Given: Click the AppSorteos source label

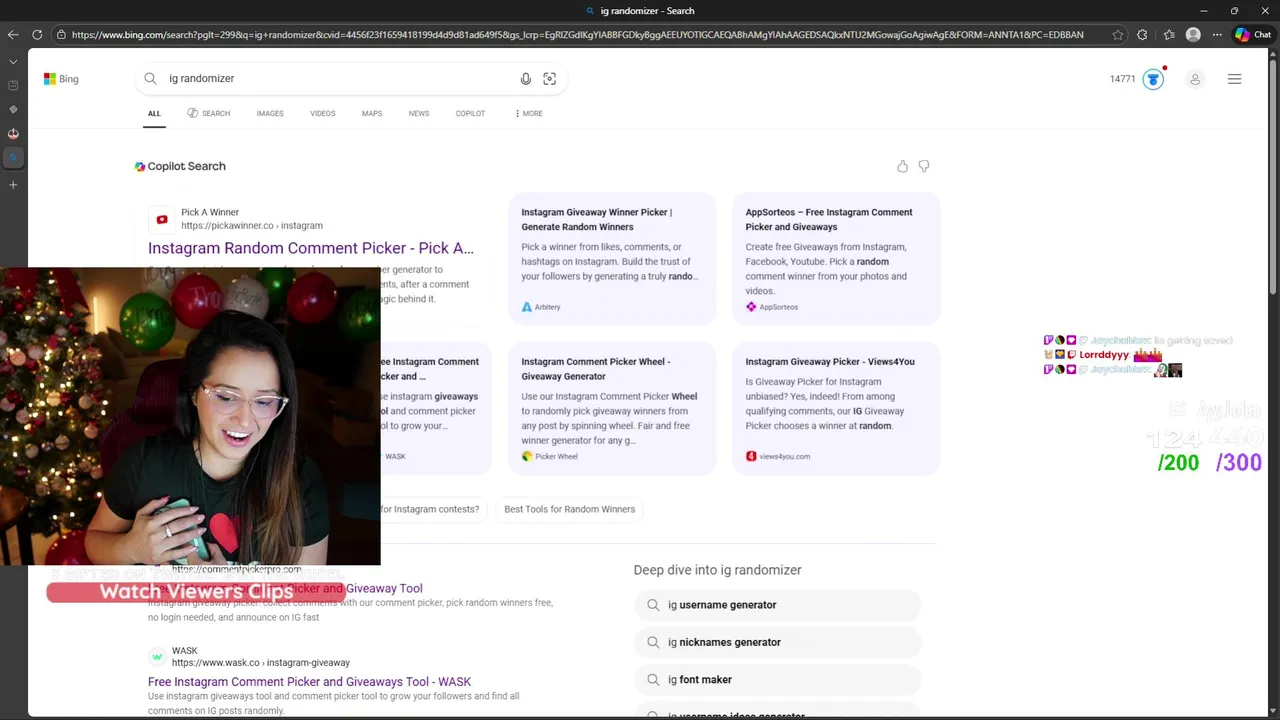Looking at the screenshot, I should pos(772,307).
